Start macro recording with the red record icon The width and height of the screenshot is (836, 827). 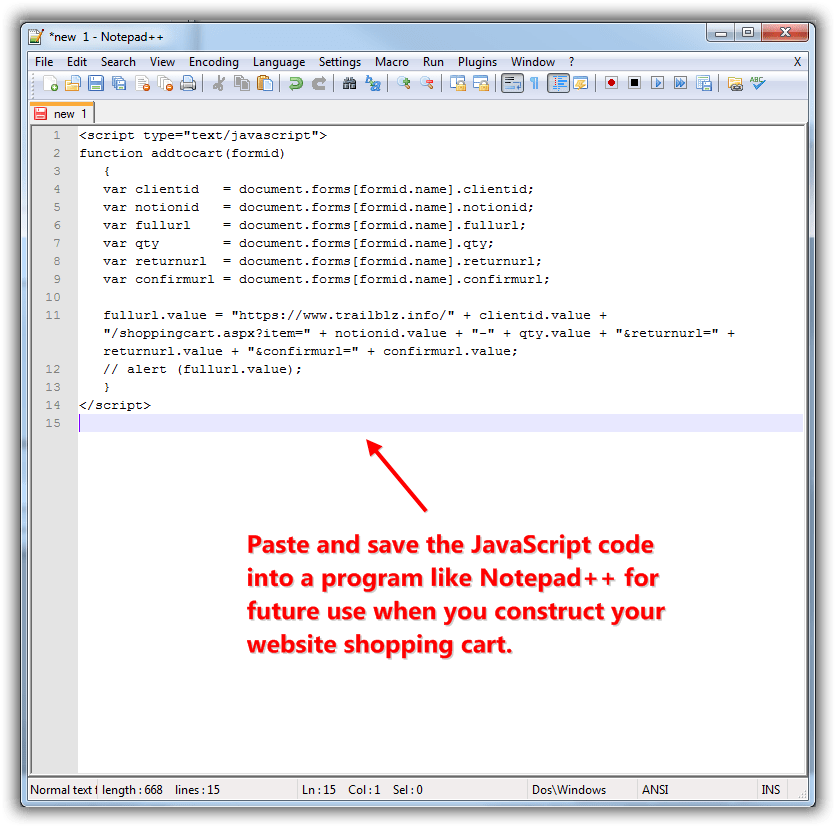611,84
